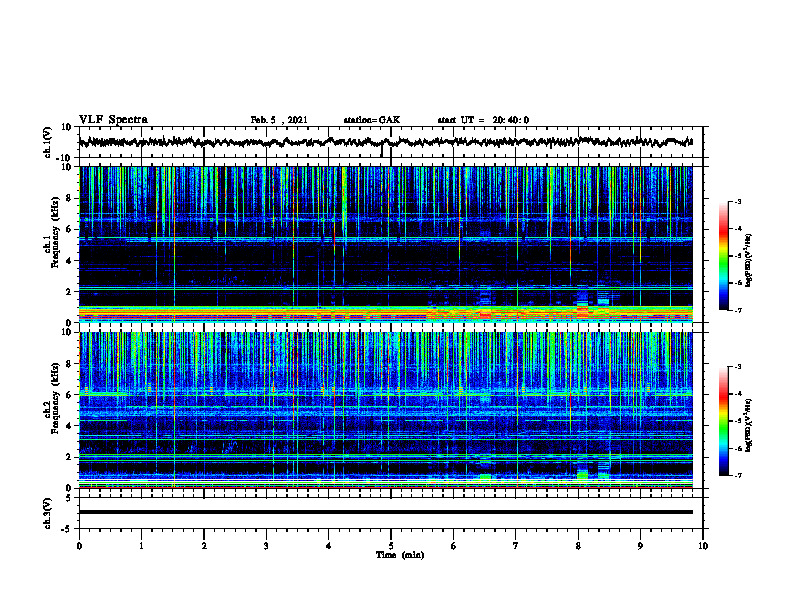Click time axis tick label "0"

79,546
